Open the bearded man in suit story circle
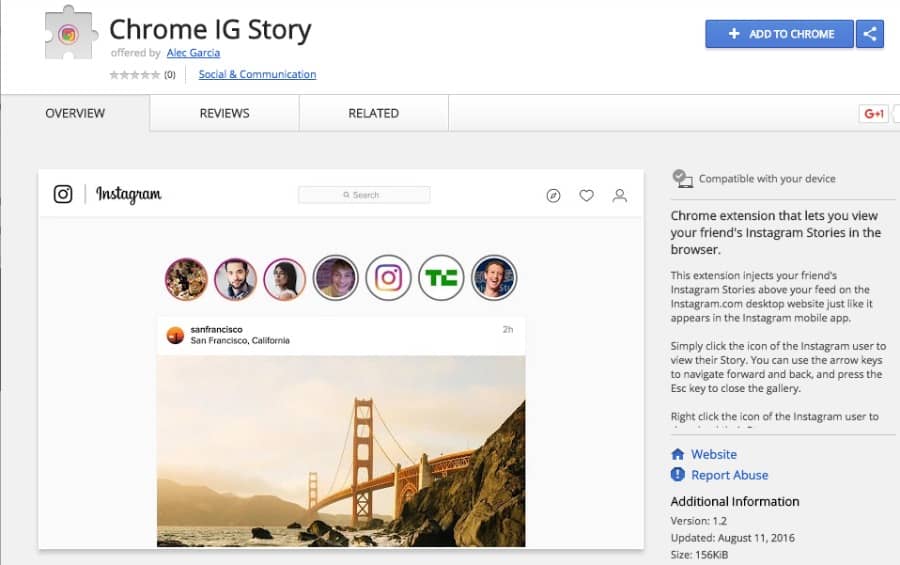This screenshot has height=565, width=900. click(235, 279)
